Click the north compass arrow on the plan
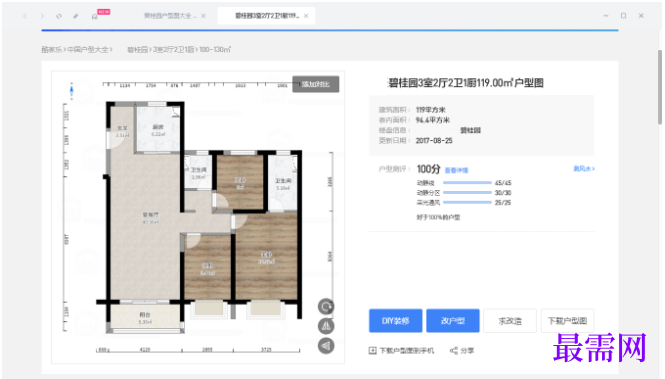This screenshot has width=665, height=379. coord(72,91)
